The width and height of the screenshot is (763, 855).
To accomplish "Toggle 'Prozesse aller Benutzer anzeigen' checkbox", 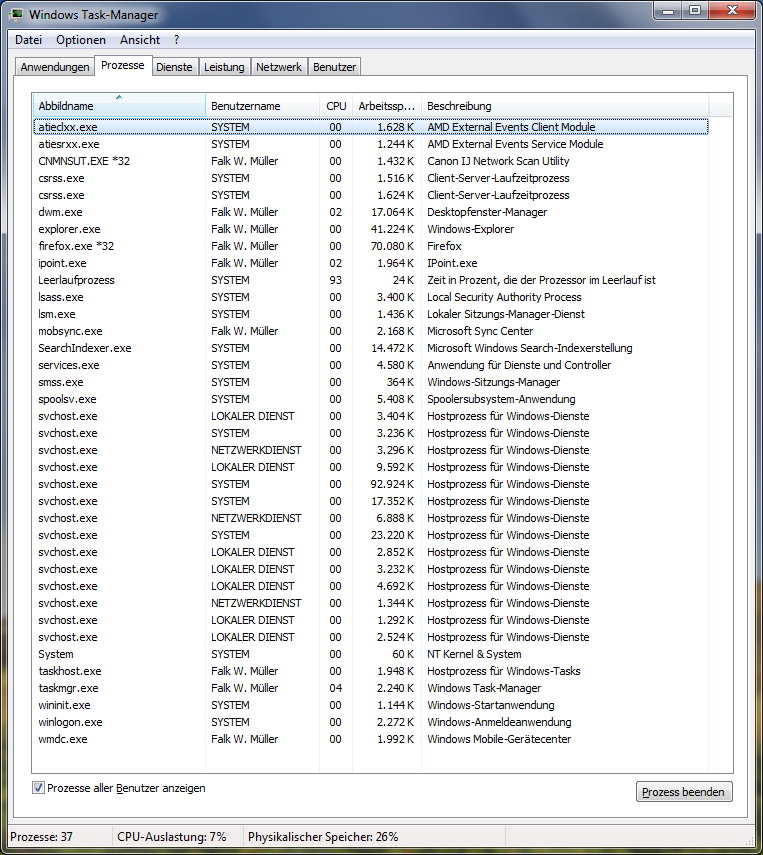I will (38, 787).
